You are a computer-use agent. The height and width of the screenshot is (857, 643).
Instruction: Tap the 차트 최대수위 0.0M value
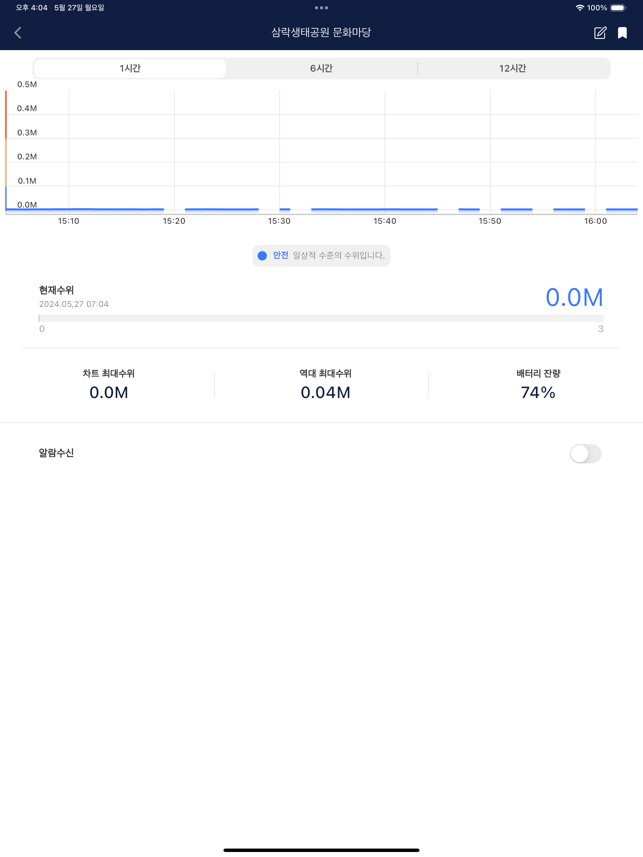point(109,392)
